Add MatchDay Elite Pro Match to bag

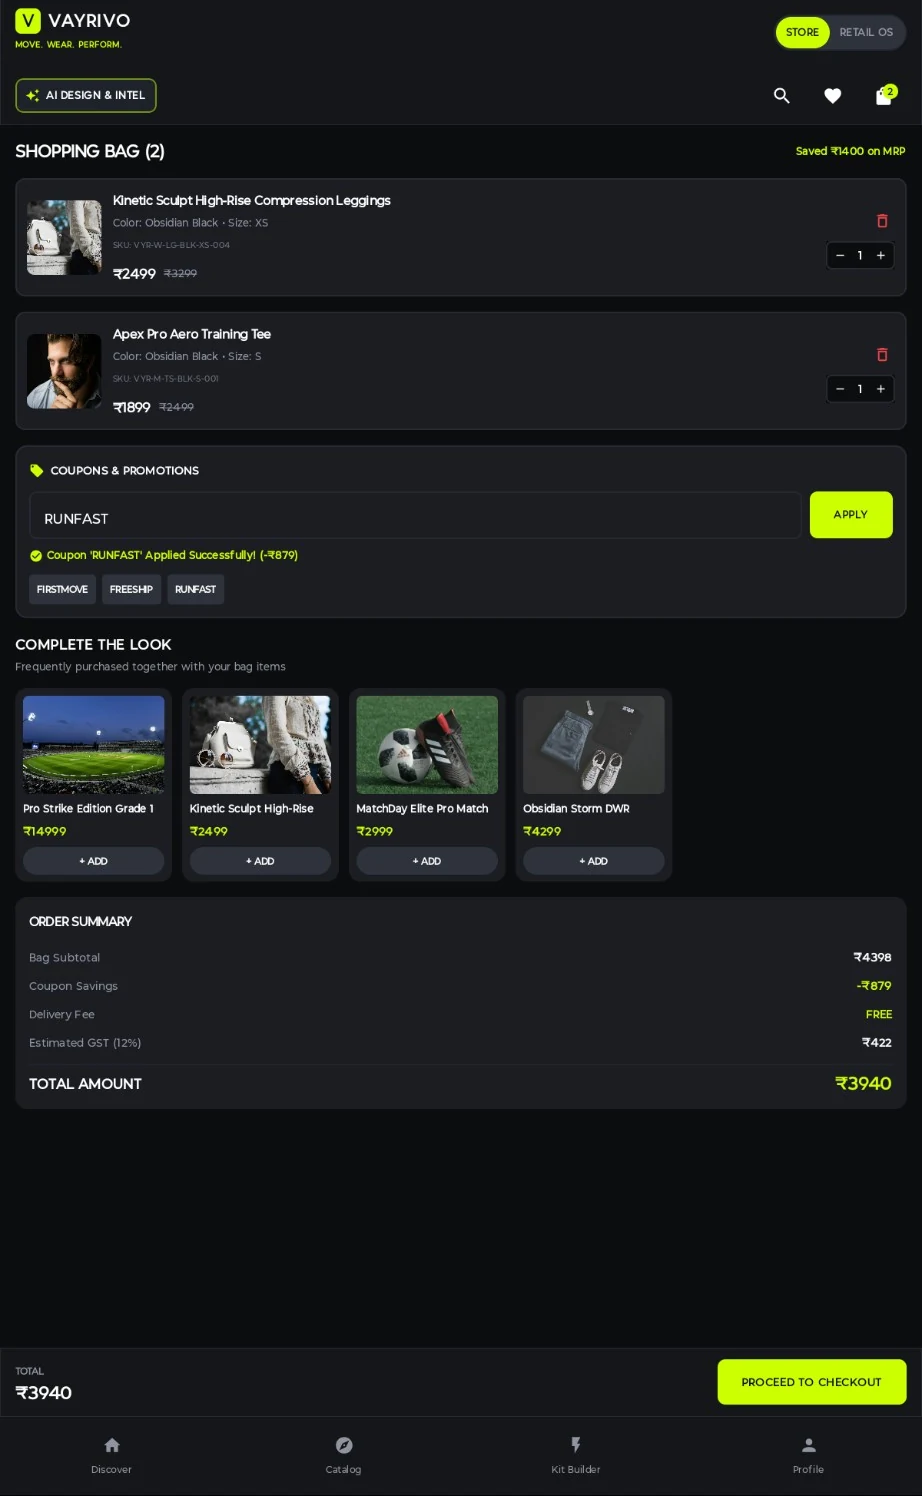coord(427,861)
